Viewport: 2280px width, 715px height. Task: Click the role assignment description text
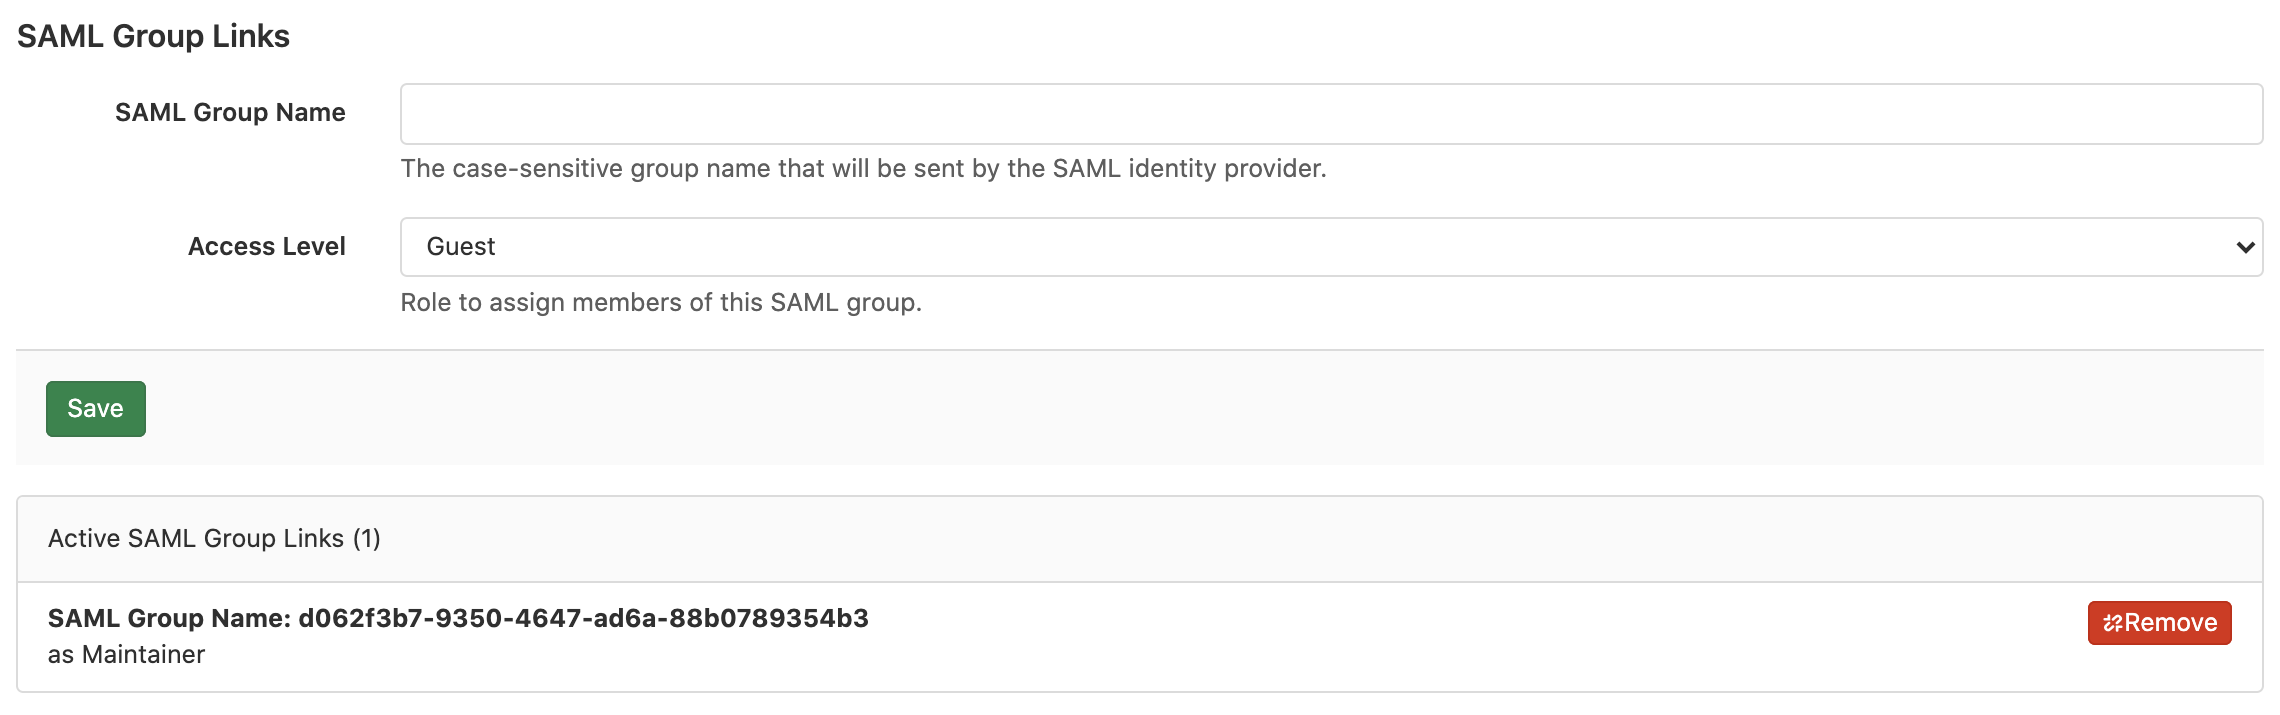661,301
